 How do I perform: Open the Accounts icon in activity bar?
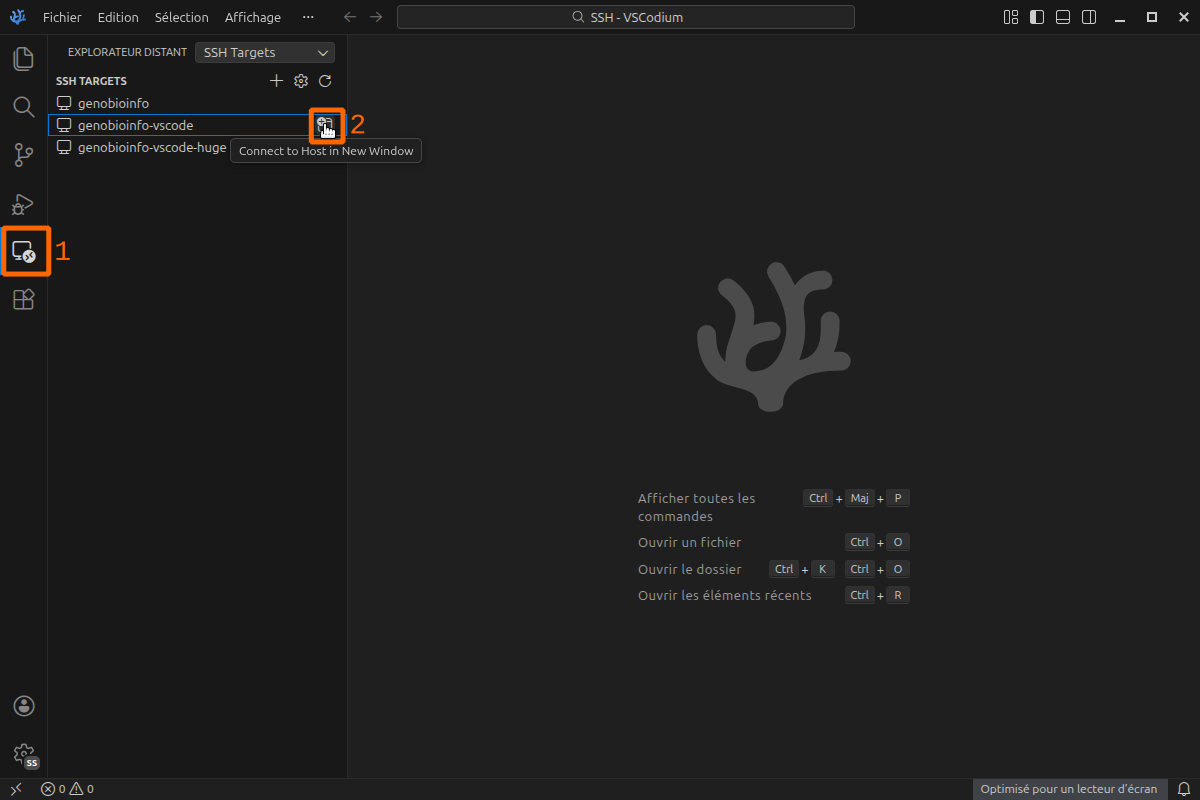click(x=24, y=706)
